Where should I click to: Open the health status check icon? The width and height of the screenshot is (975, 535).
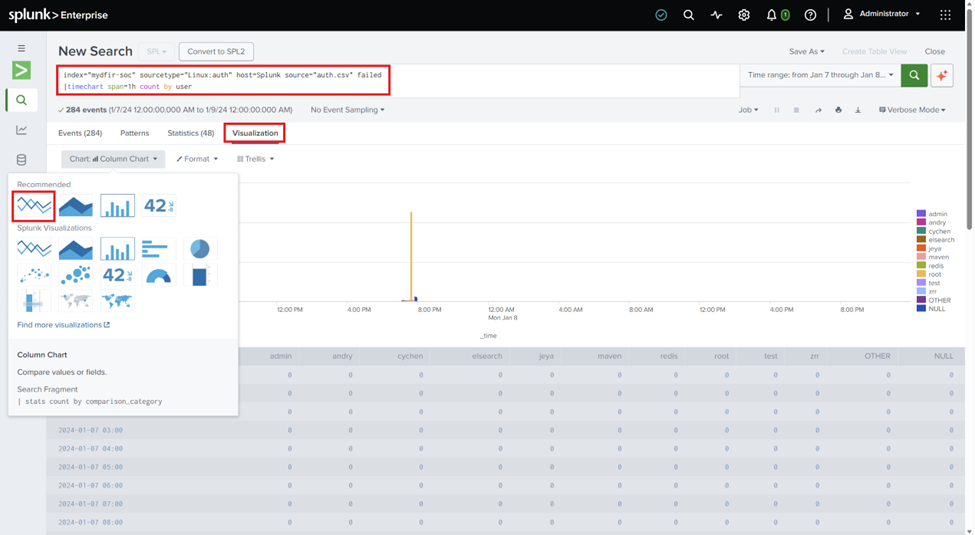click(661, 15)
